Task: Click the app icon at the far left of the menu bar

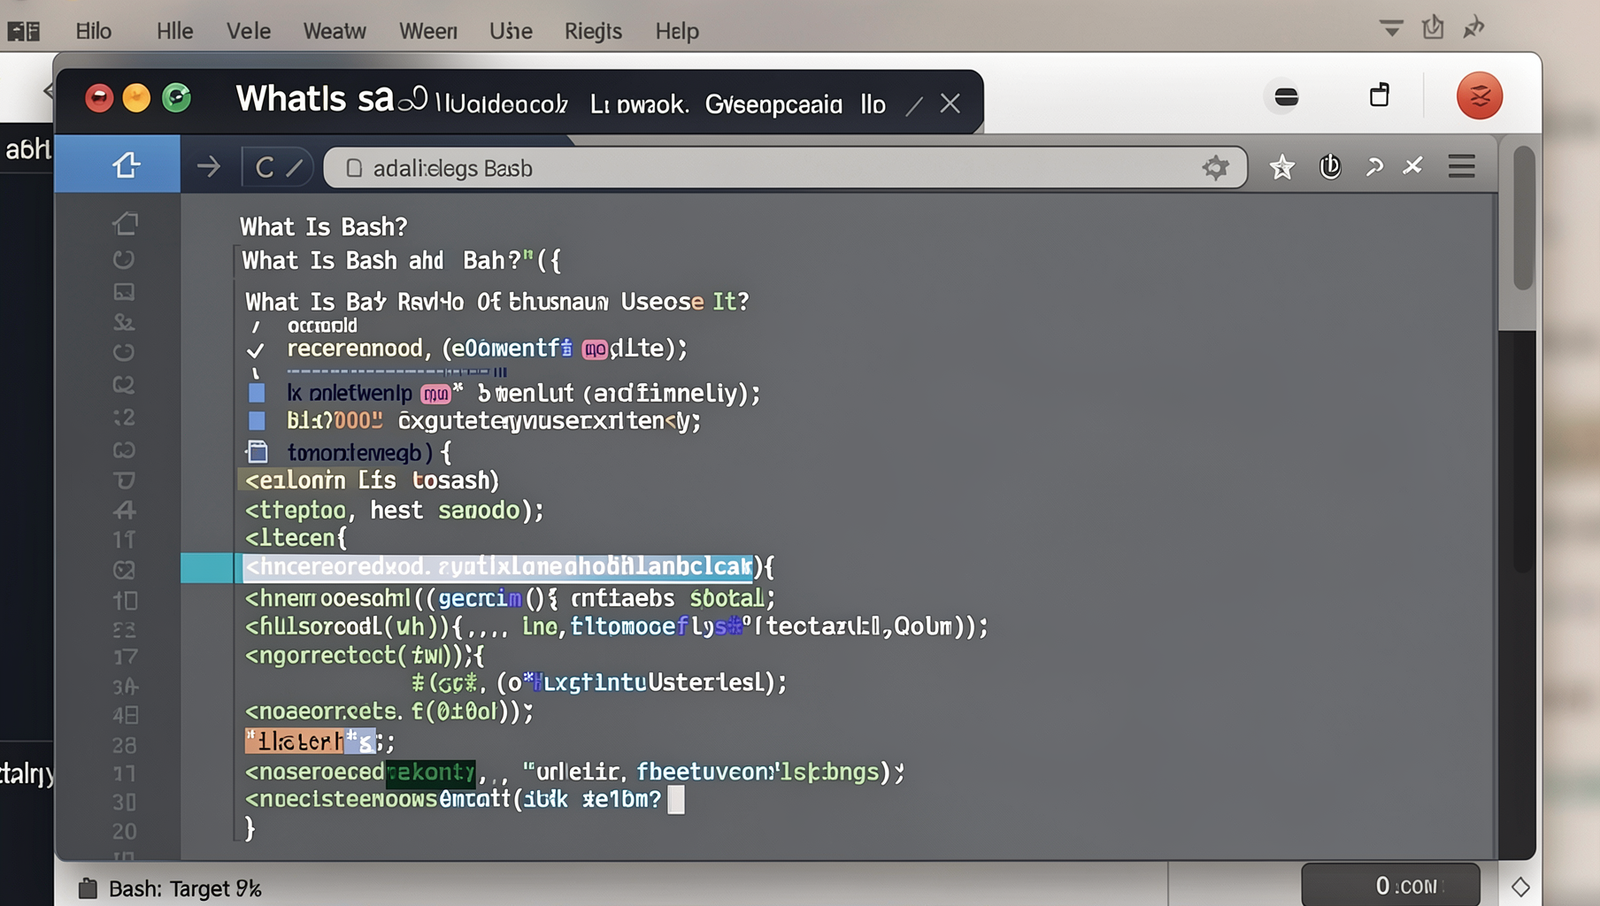Action: pos(23,31)
